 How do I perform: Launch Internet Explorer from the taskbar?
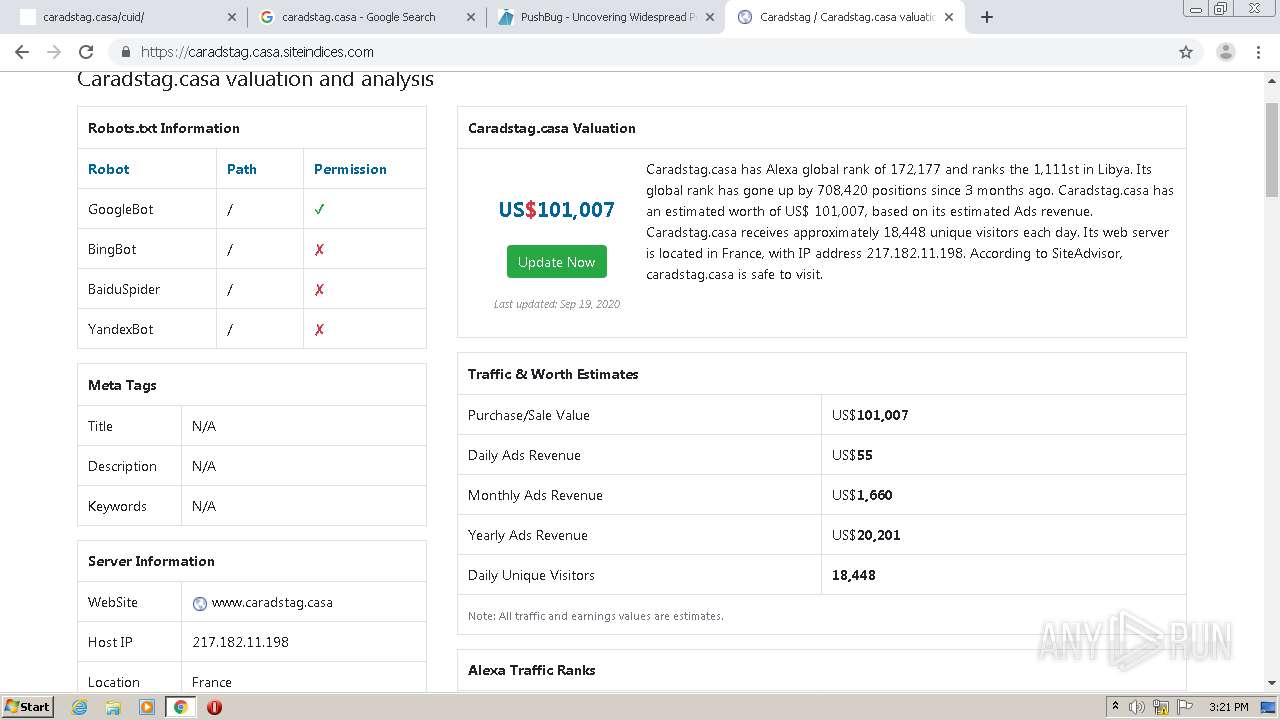[80, 707]
